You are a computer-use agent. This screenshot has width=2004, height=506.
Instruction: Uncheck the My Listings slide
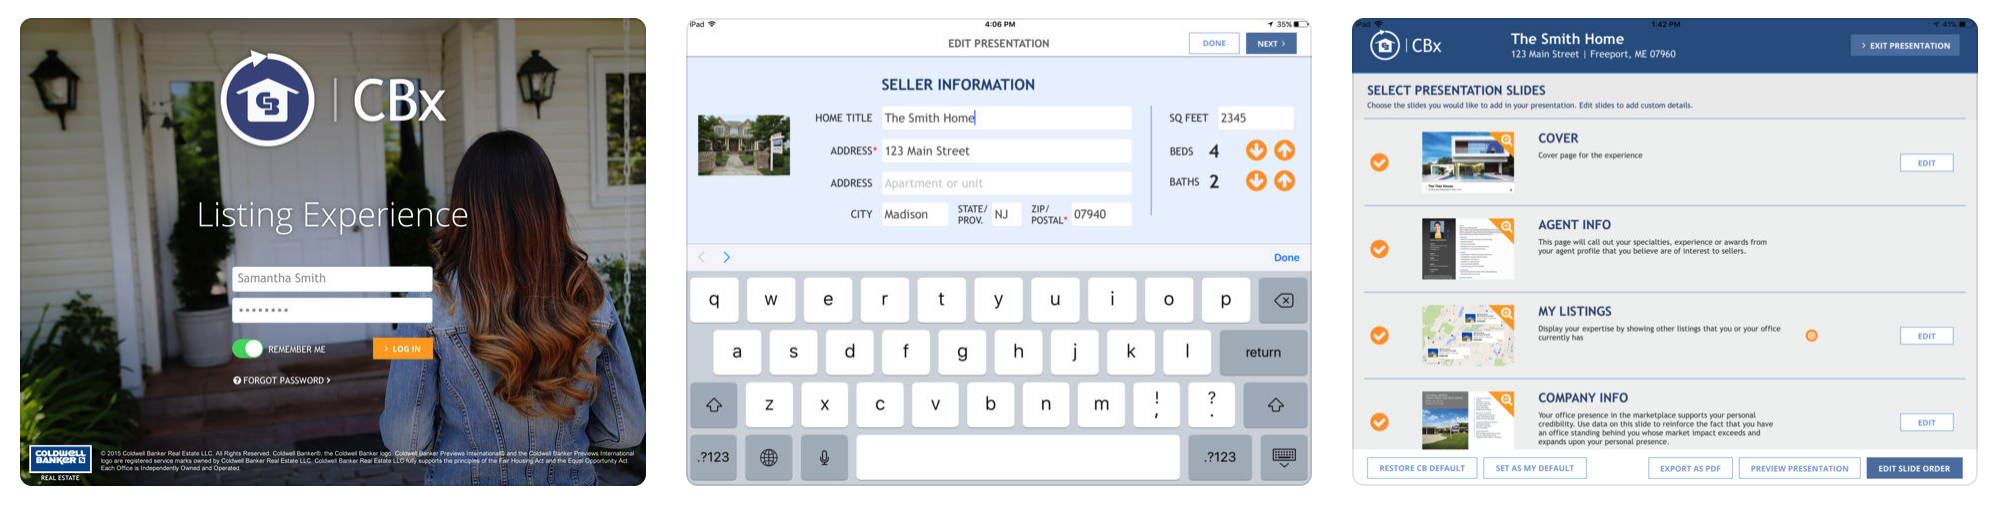(1379, 335)
